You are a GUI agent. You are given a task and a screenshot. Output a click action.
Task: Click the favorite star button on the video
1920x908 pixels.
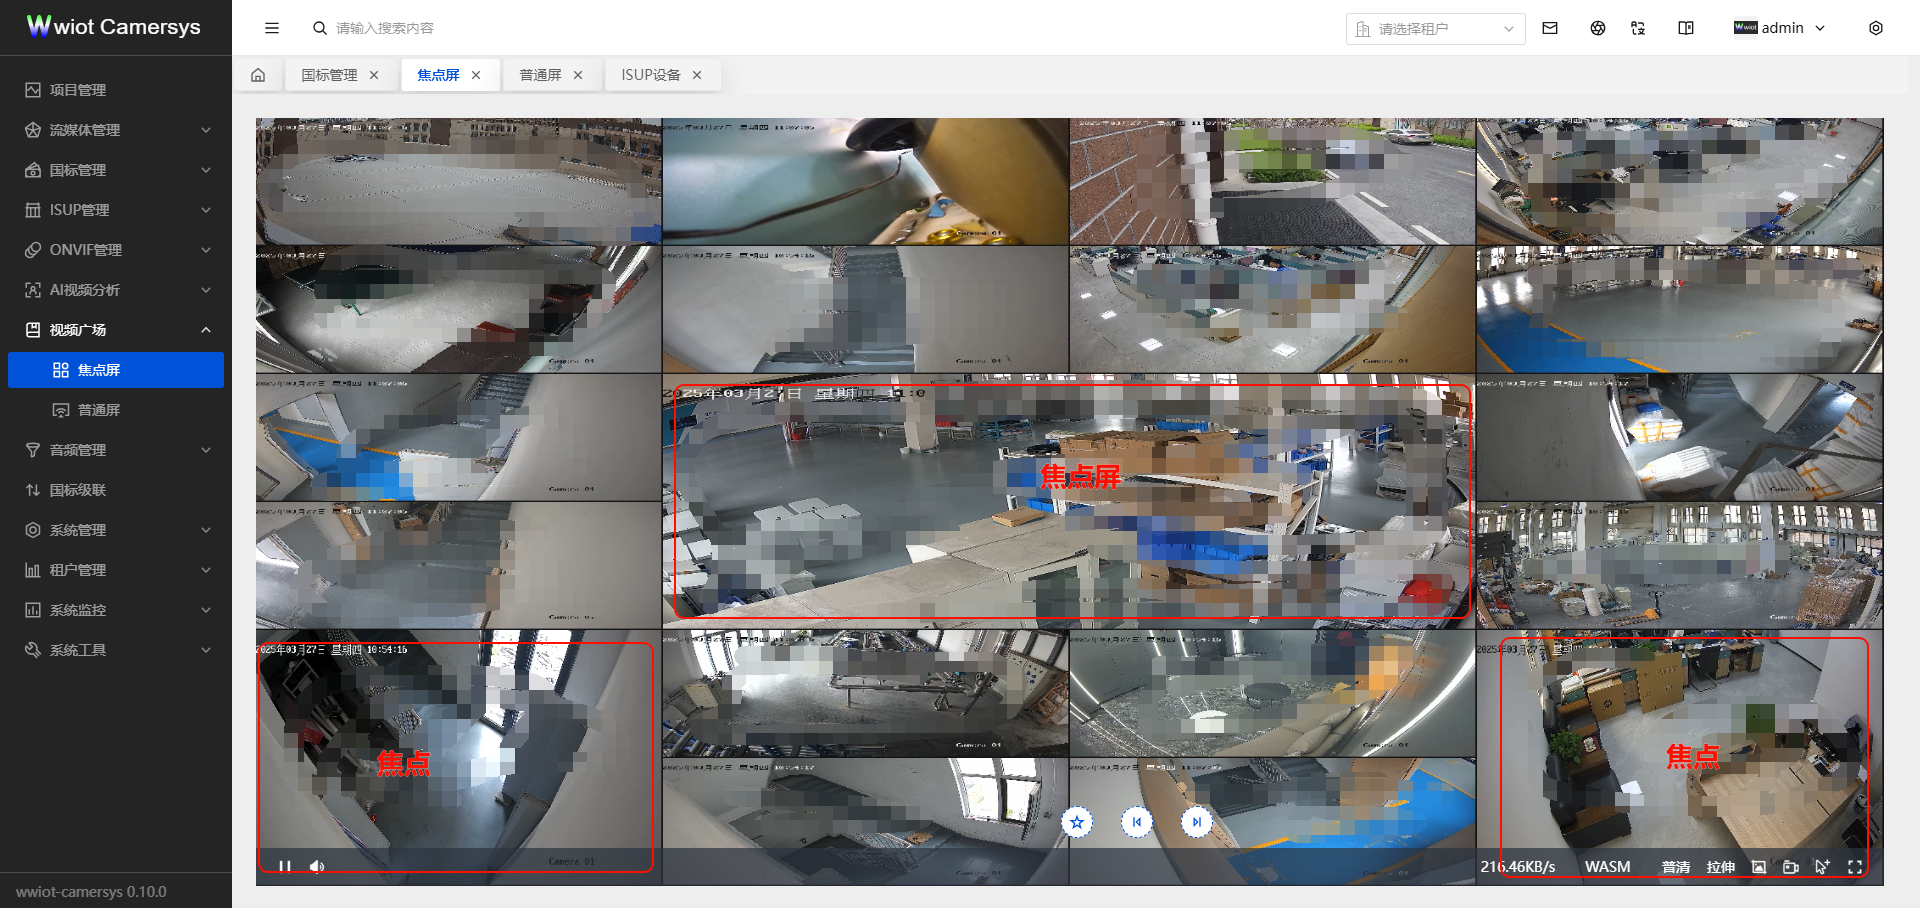(x=1077, y=822)
